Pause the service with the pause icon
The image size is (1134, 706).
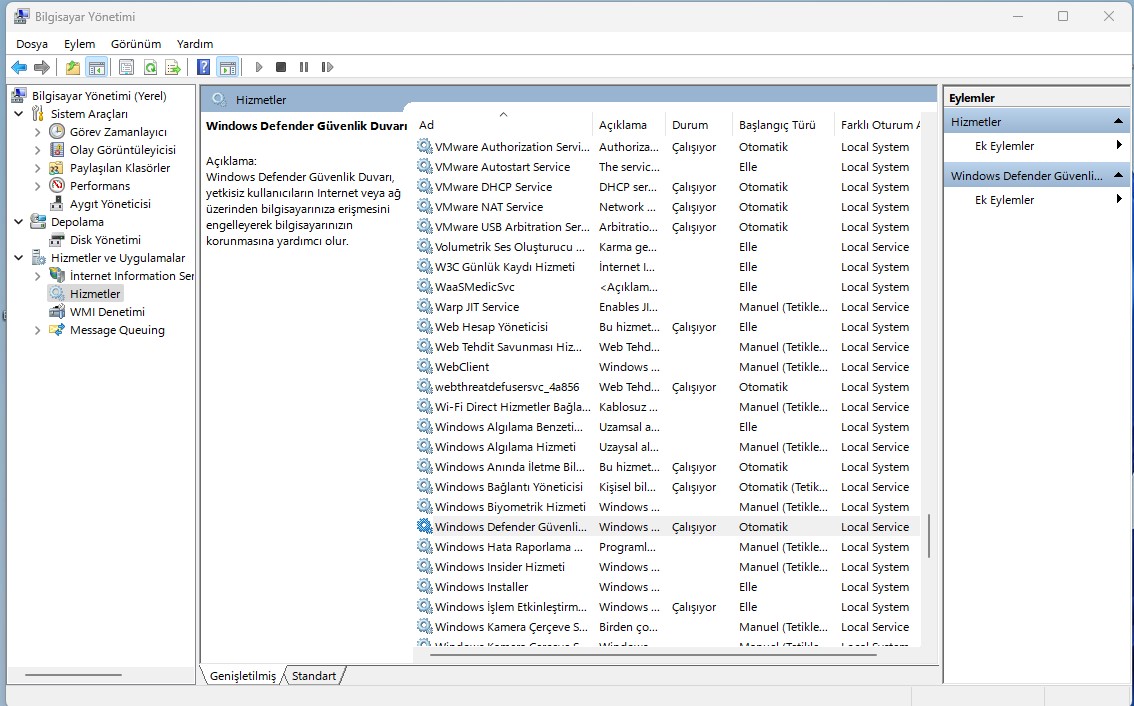304,67
